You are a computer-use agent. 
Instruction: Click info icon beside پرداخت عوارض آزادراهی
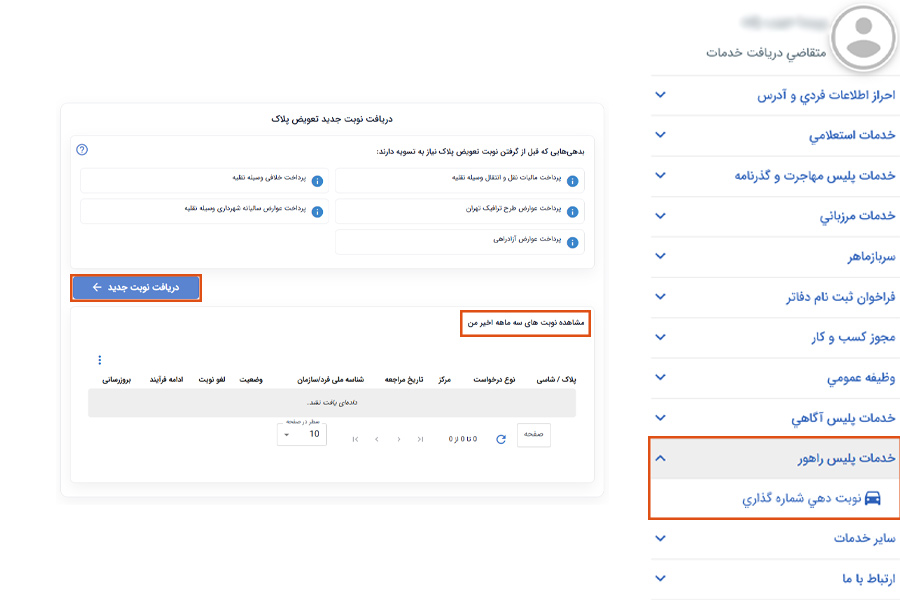(x=572, y=242)
